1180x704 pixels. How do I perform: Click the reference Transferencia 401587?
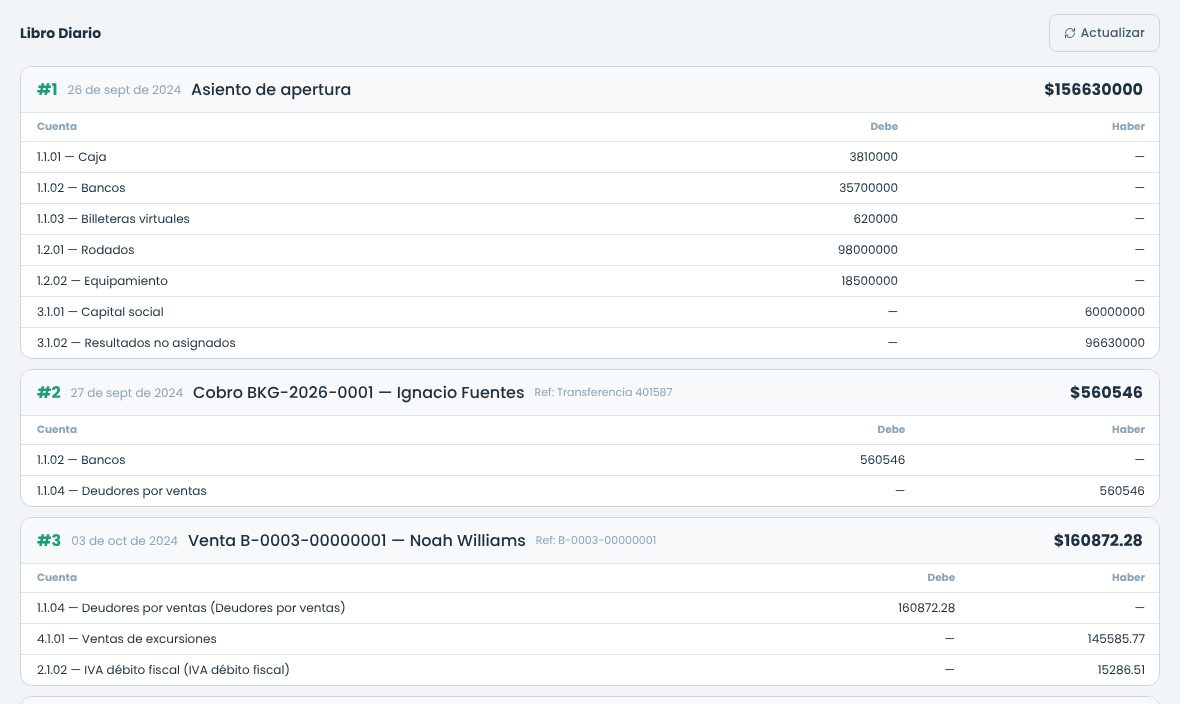click(604, 392)
